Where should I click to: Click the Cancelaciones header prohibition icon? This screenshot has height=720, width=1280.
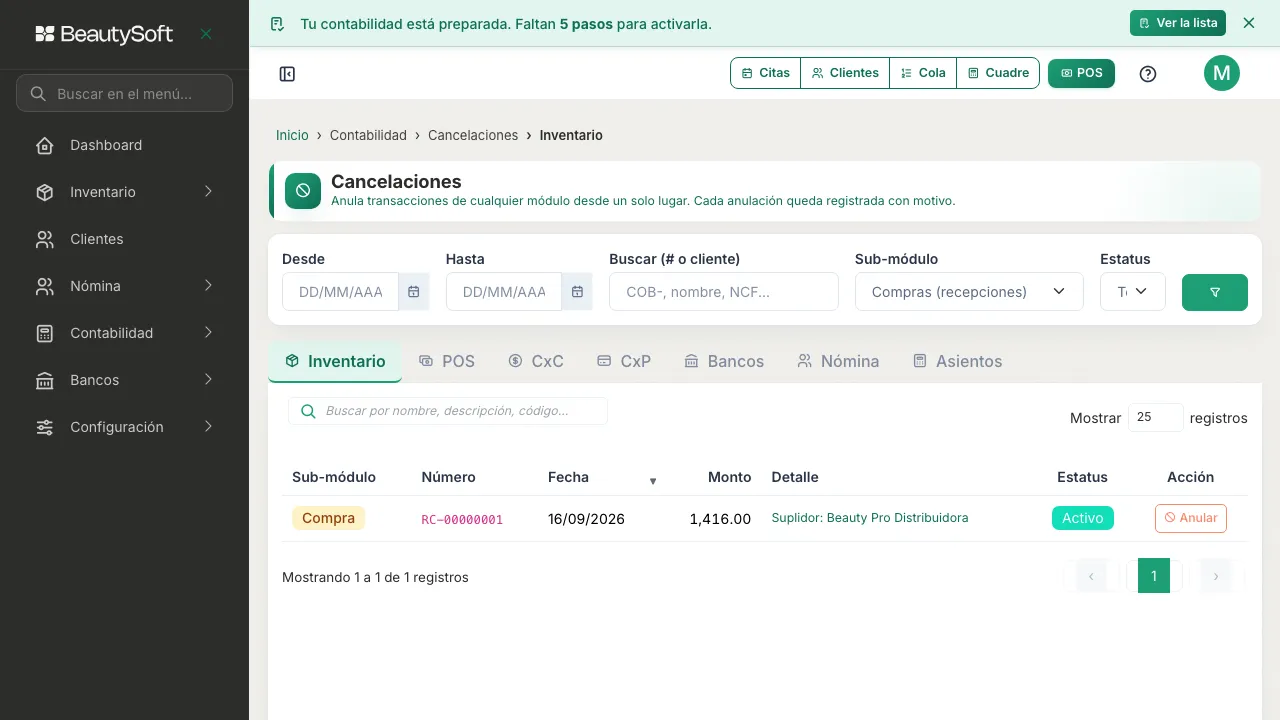point(303,191)
